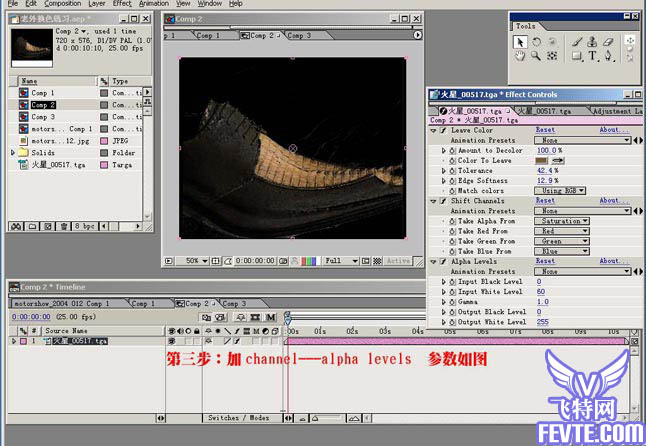Image resolution: width=646 pixels, height=446 pixels.
Task: Take a snapshot with the camera icon
Action: coord(283,261)
